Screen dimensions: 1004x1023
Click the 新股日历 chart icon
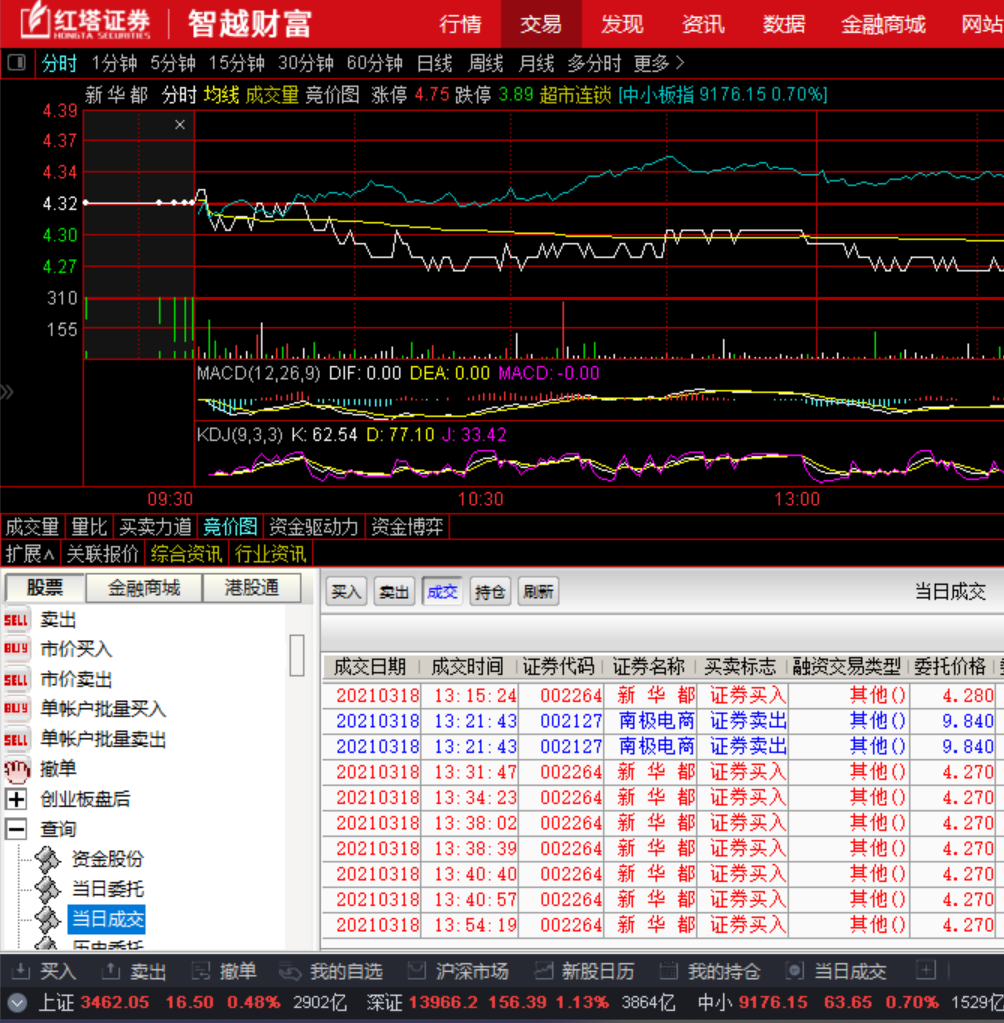(x=543, y=971)
